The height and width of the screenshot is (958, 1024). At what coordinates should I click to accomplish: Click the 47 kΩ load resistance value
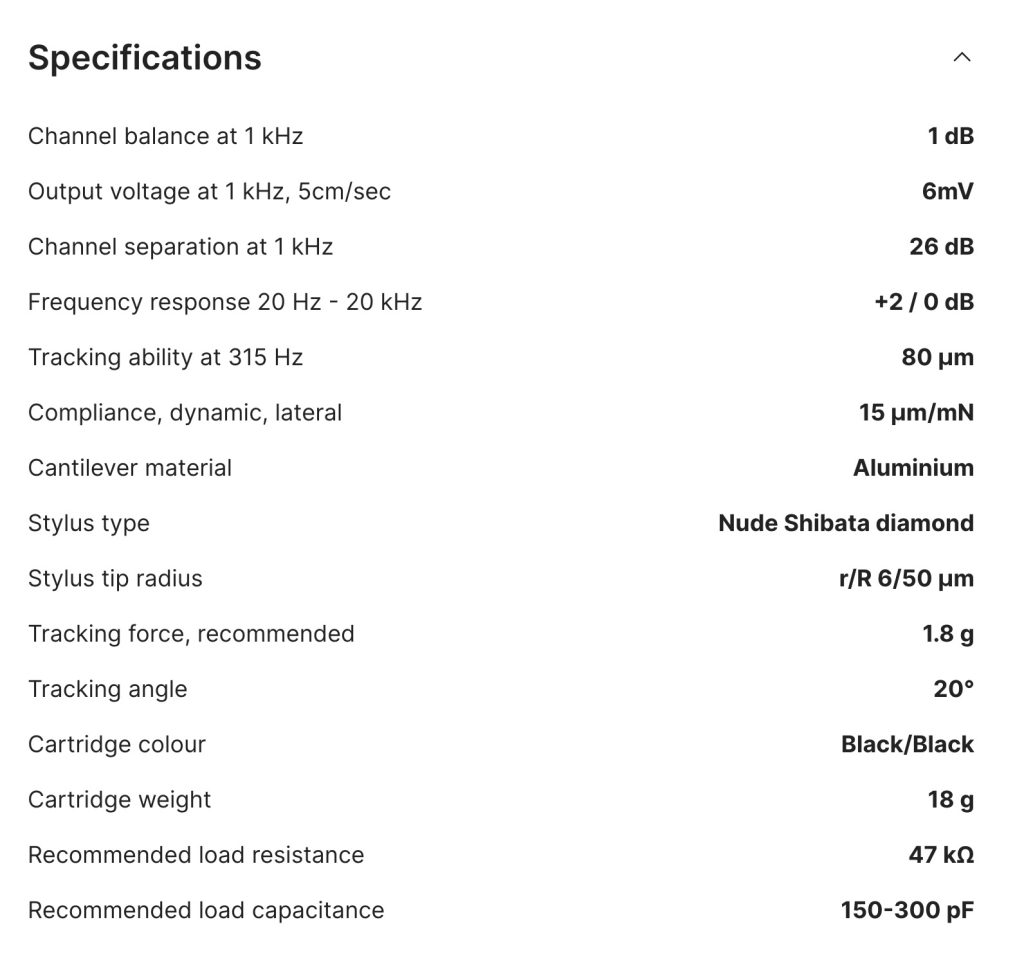click(x=942, y=855)
